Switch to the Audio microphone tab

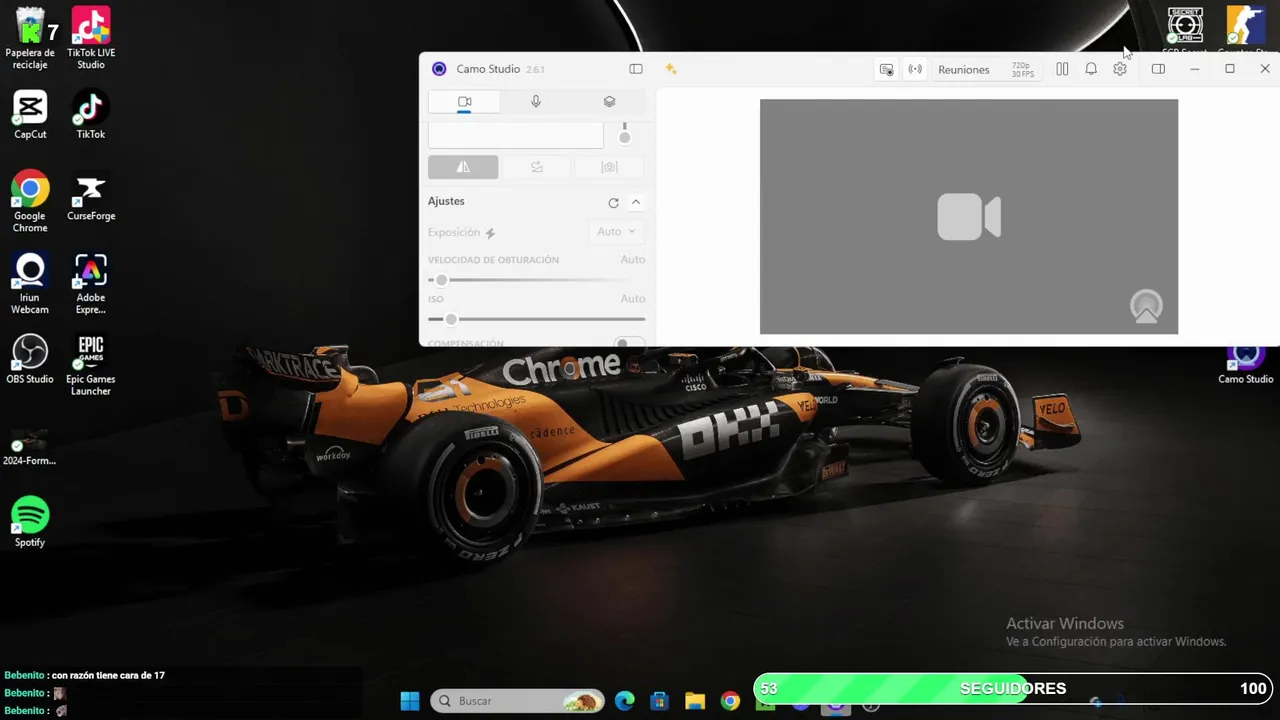pyautogui.click(x=536, y=102)
